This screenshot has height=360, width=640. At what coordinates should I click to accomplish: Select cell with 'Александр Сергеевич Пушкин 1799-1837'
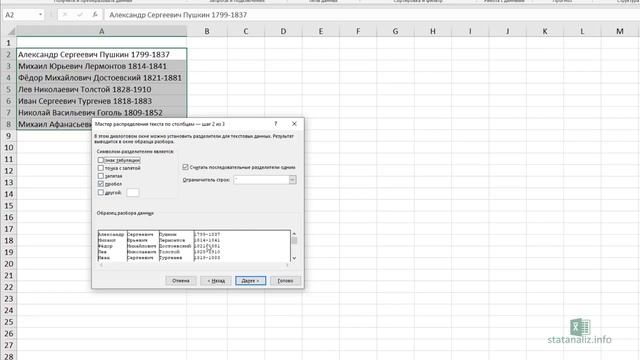click(102, 54)
